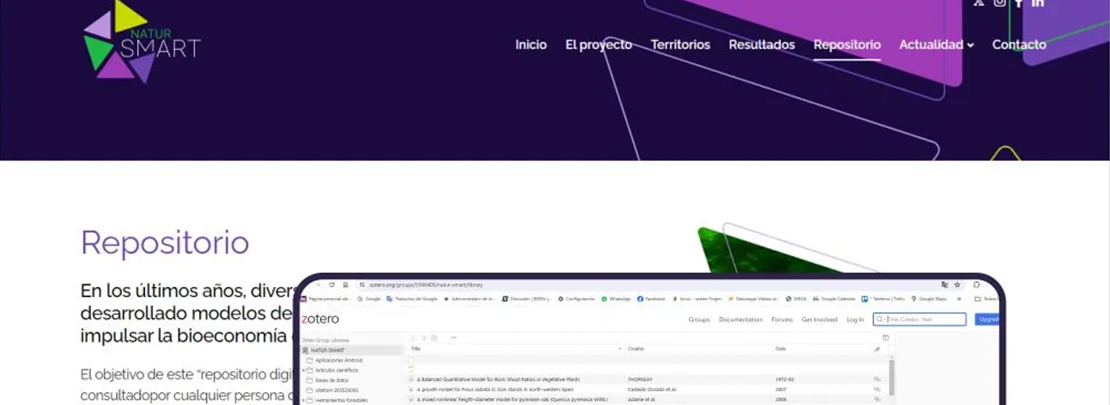Image resolution: width=1110 pixels, height=405 pixels.
Task: Select the Repositorio navigation tab
Action: [847, 45]
